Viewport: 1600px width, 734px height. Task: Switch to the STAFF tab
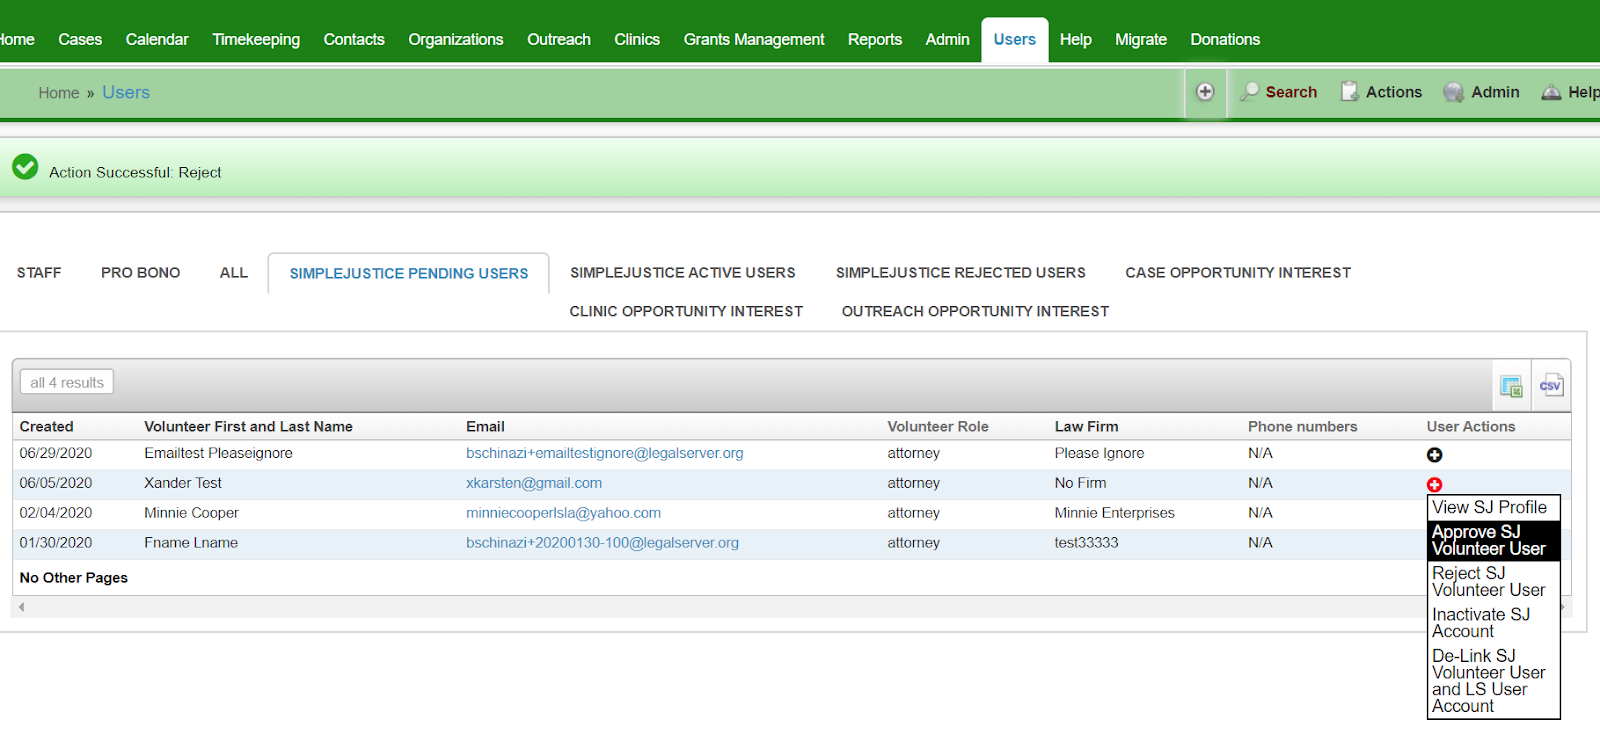click(x=39, y=272)
